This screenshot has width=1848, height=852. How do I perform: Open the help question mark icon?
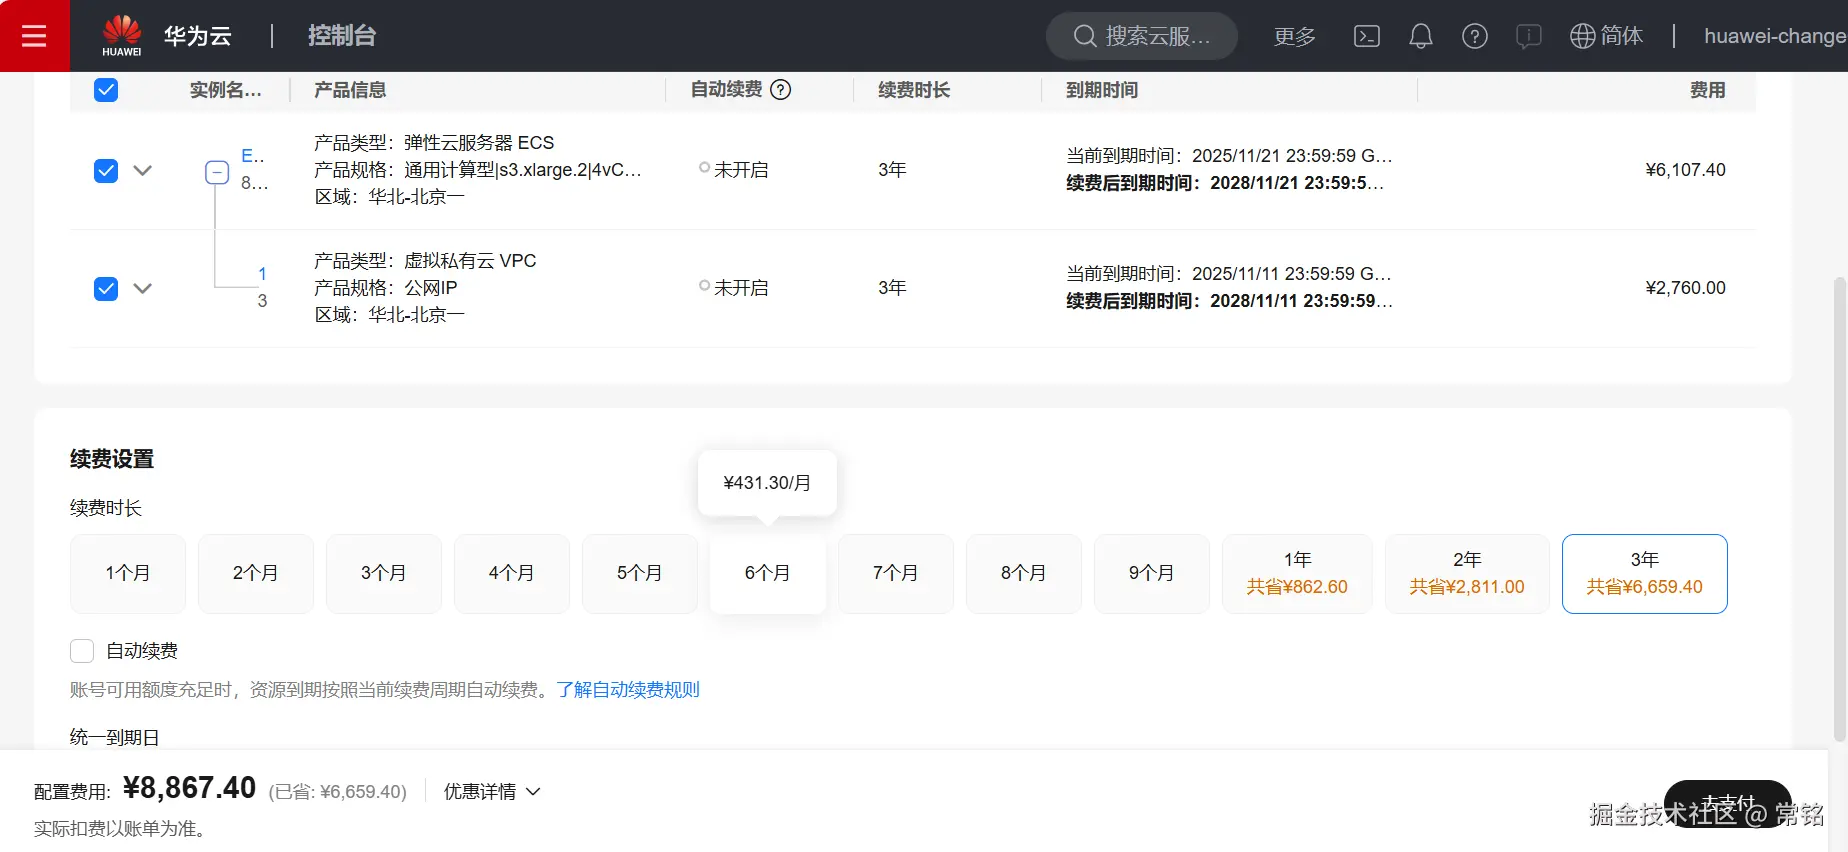coord(1474,36)
